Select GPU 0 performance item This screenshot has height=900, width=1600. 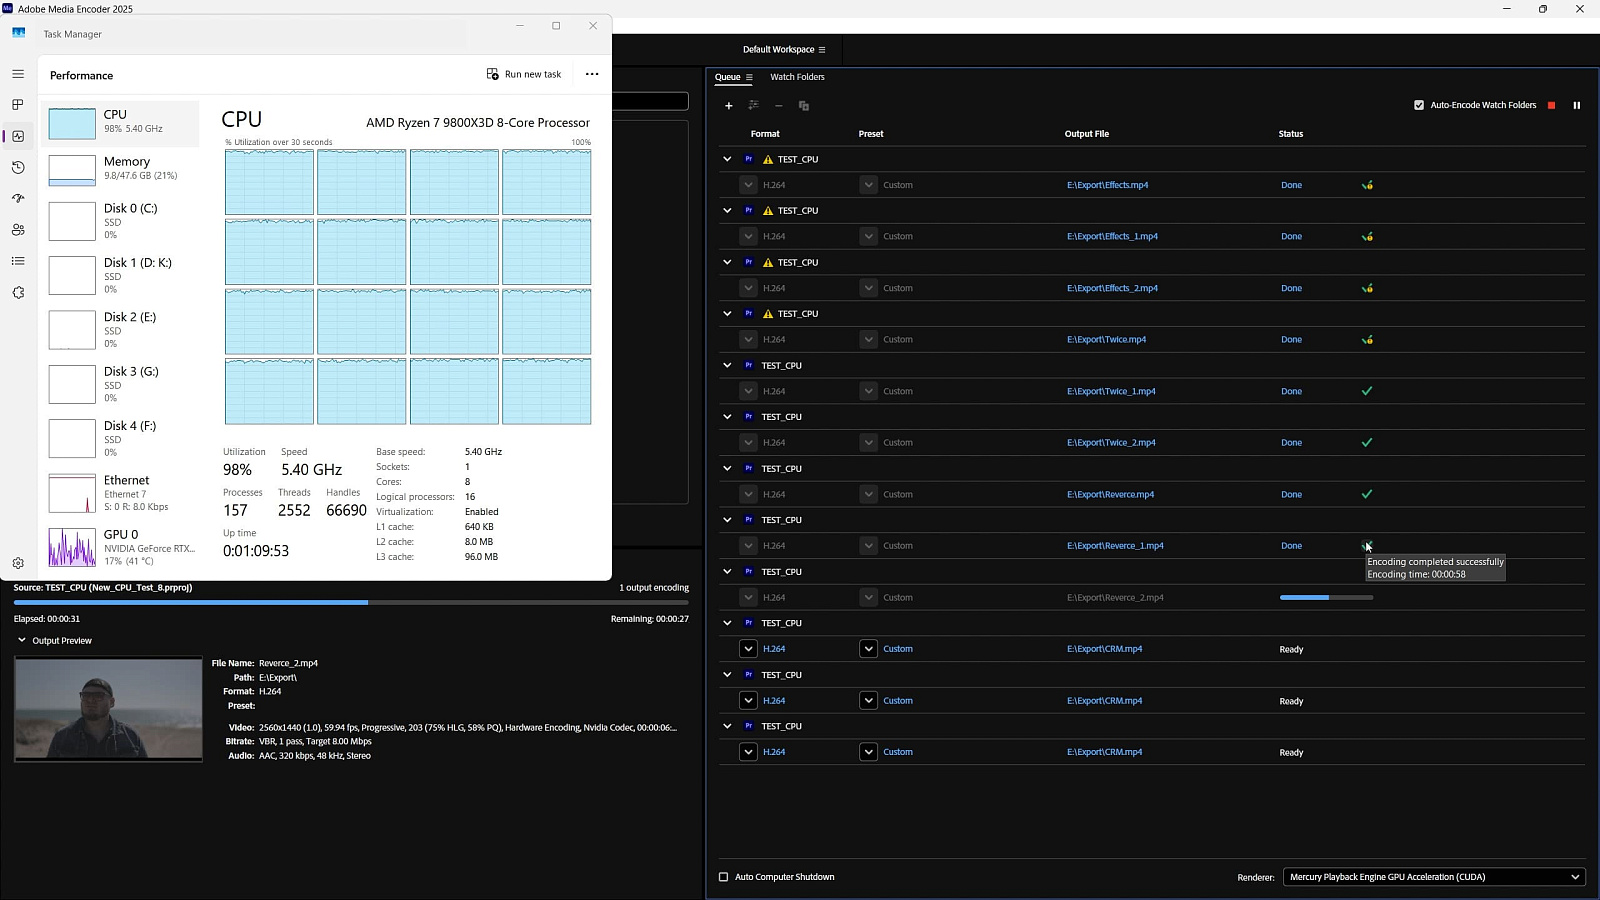click(120, 547)
